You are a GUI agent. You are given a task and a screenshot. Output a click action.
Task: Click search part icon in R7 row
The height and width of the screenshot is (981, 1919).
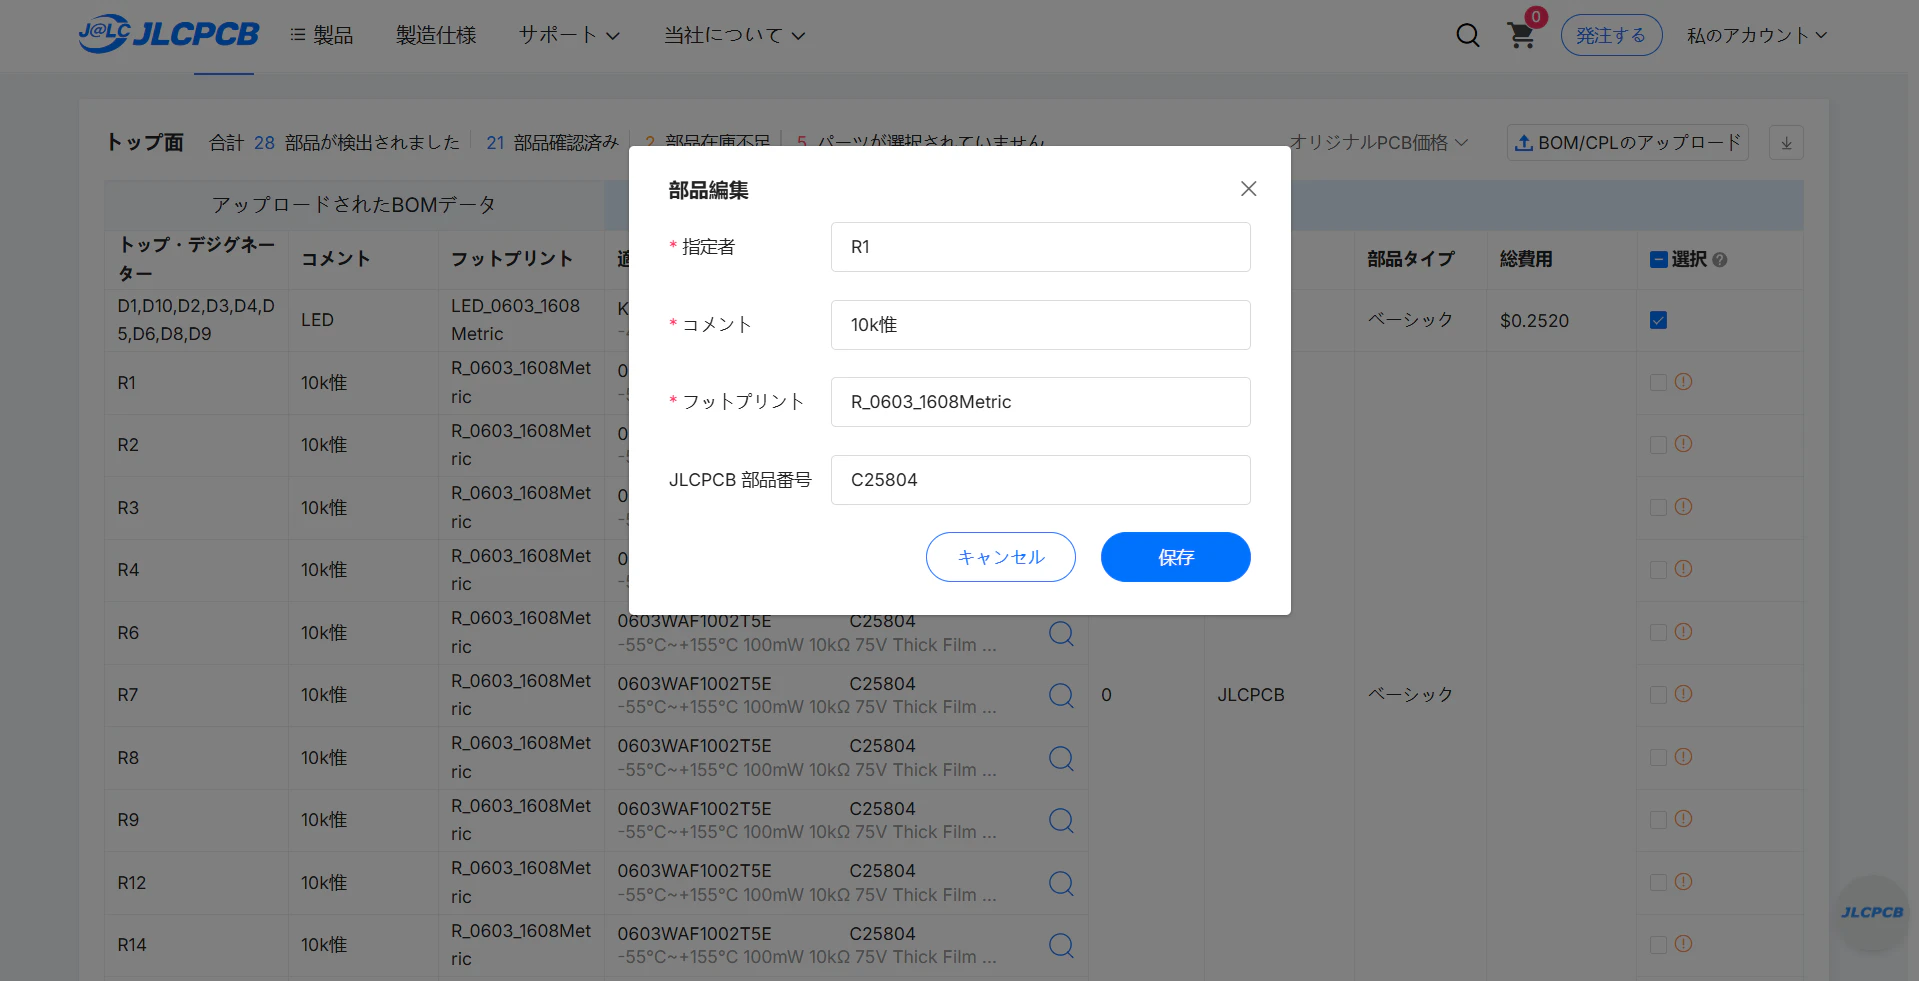(1061, 695)
